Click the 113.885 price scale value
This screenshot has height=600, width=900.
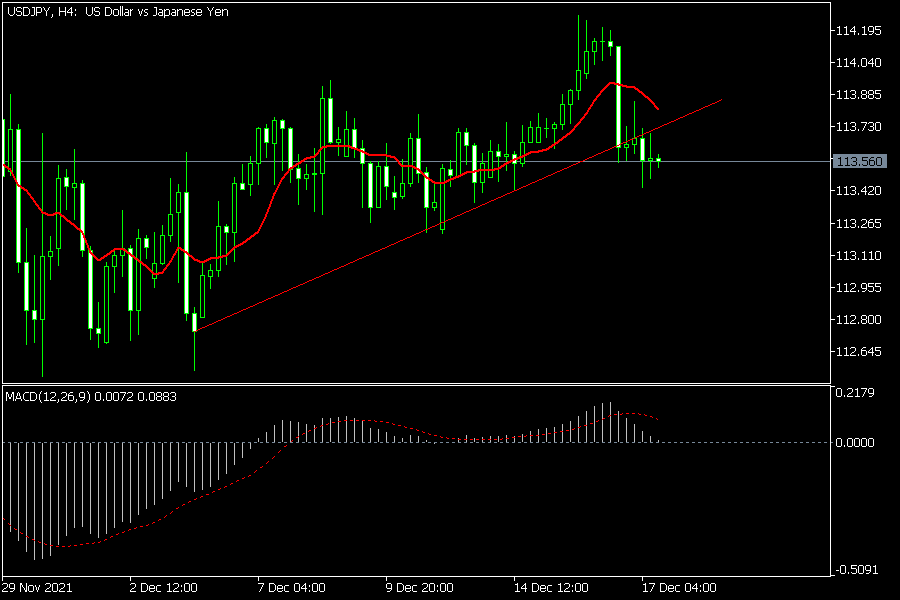click(859, 95)
